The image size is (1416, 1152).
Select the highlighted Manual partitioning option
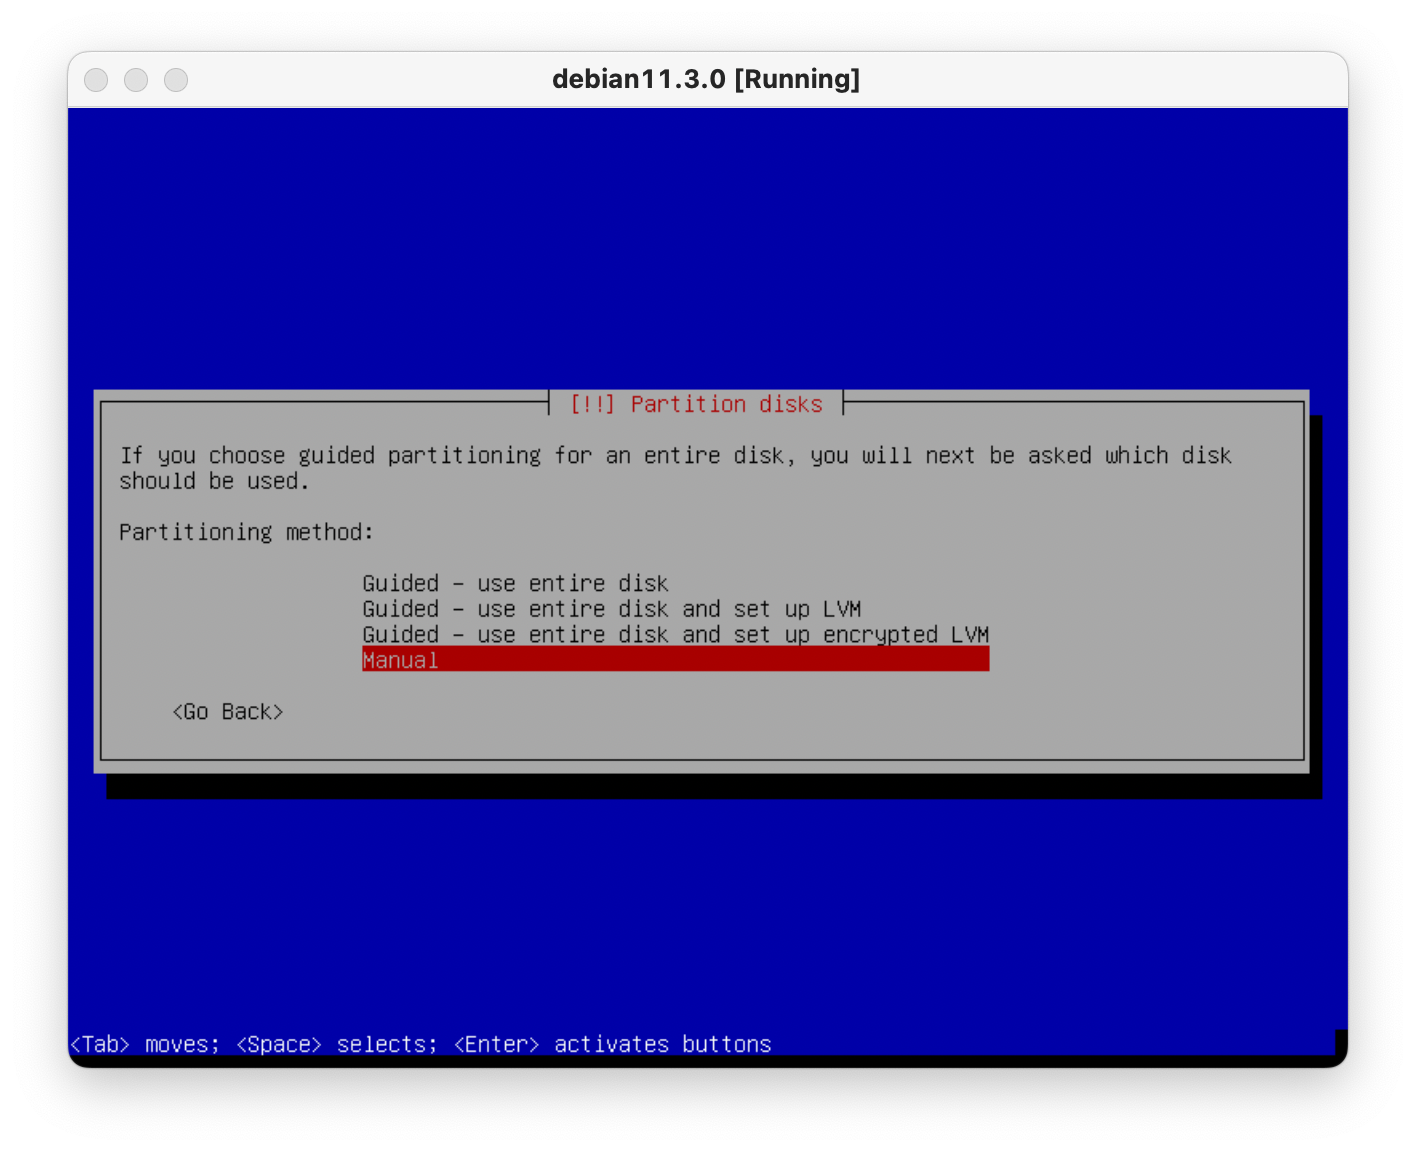pos(400,660)
